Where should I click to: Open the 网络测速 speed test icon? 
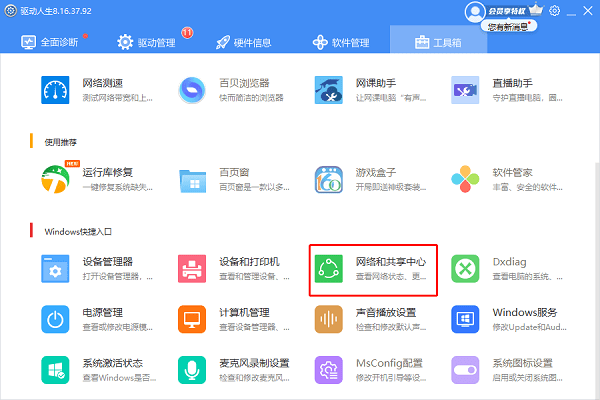(x=55, y=90)
